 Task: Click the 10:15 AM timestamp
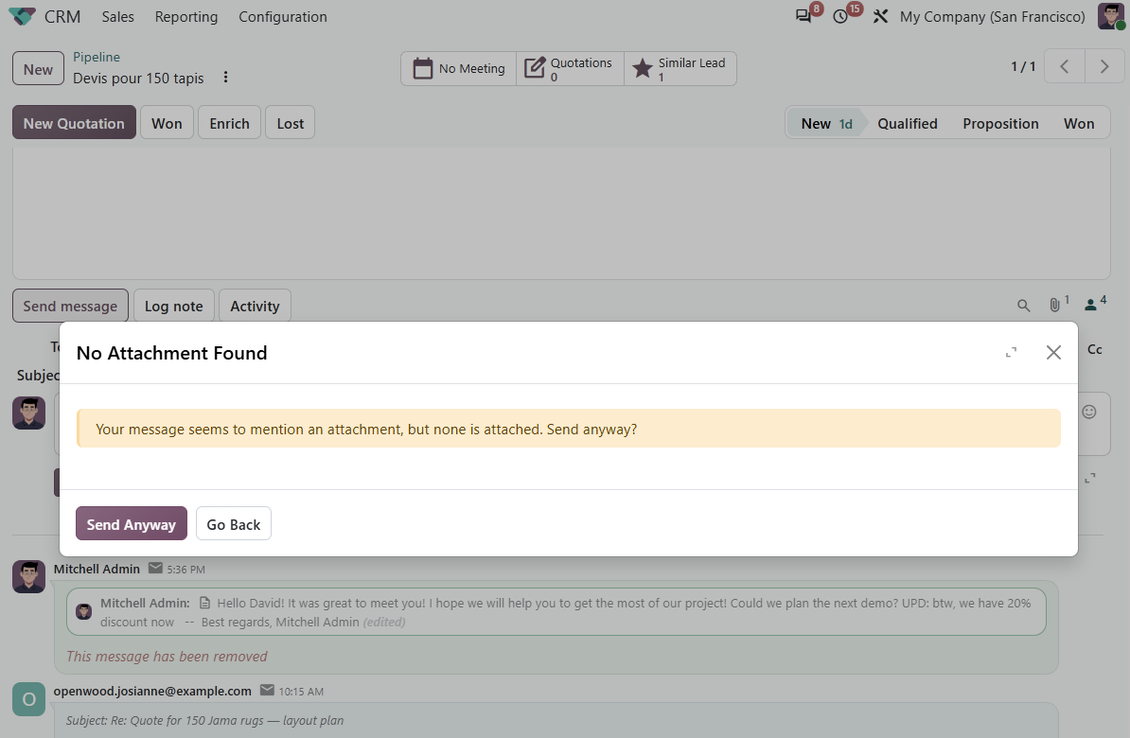(x=301, y=691)
